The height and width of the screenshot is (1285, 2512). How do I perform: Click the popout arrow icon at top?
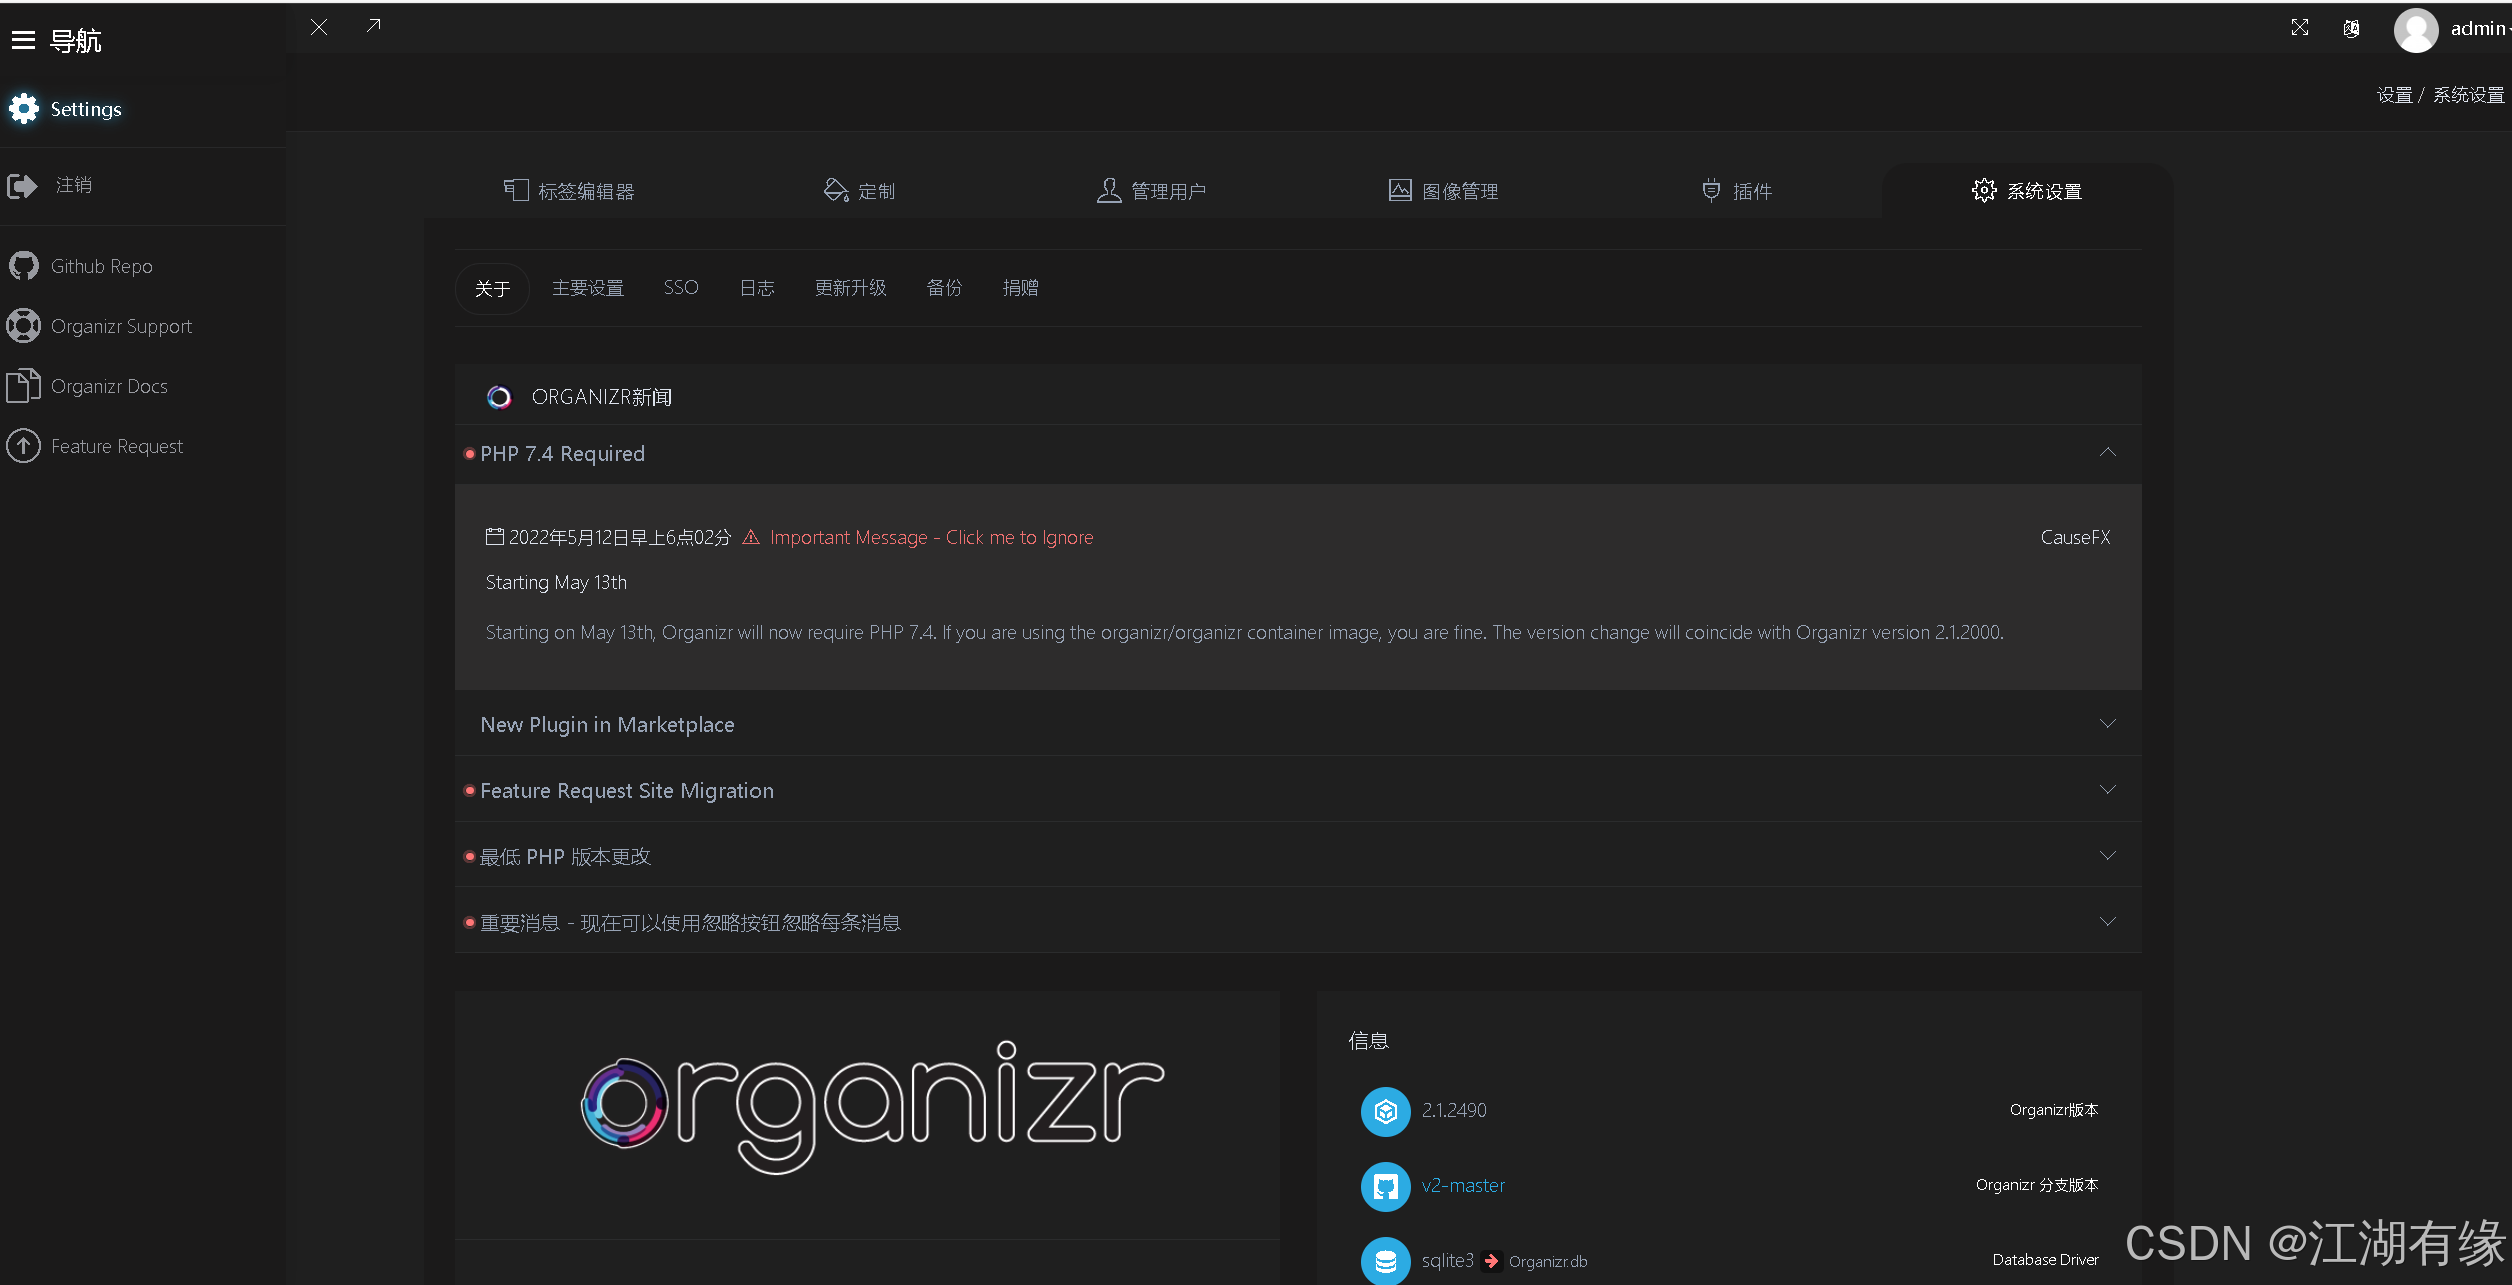pos(374,26)
